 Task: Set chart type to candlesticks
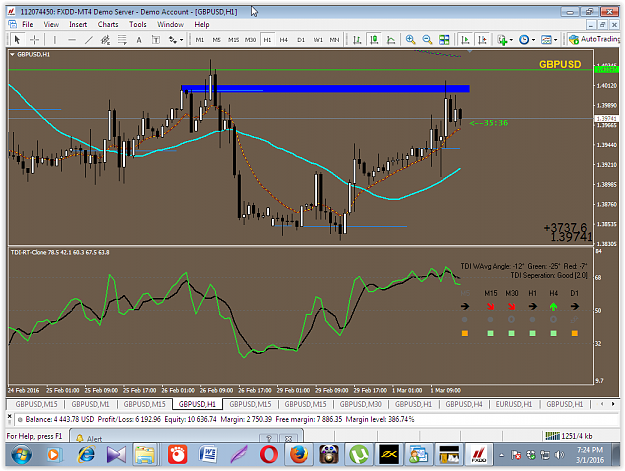click(374, 39)
